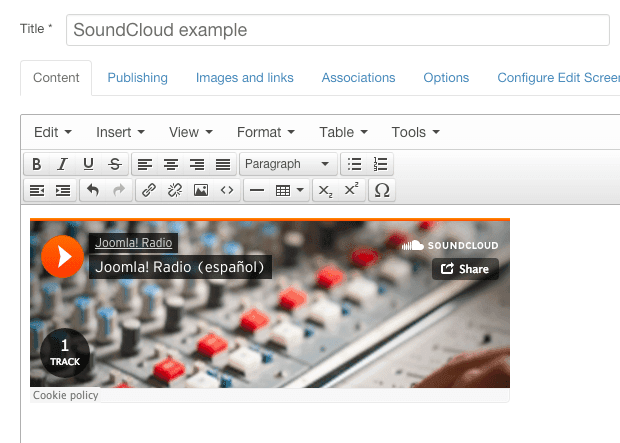Click the 1 Track badge
Screen dimensions: 620x443
pos(65,352)
